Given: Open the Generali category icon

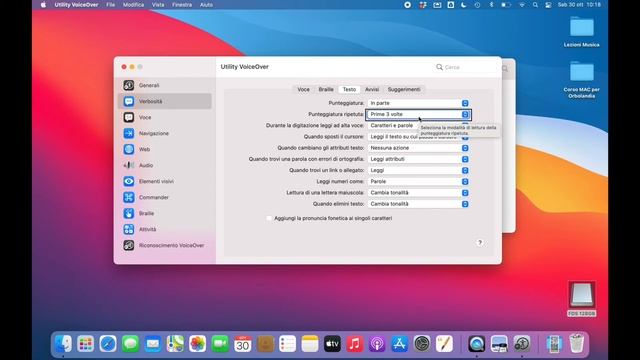Looking at the screenshot, I should 129,85.
